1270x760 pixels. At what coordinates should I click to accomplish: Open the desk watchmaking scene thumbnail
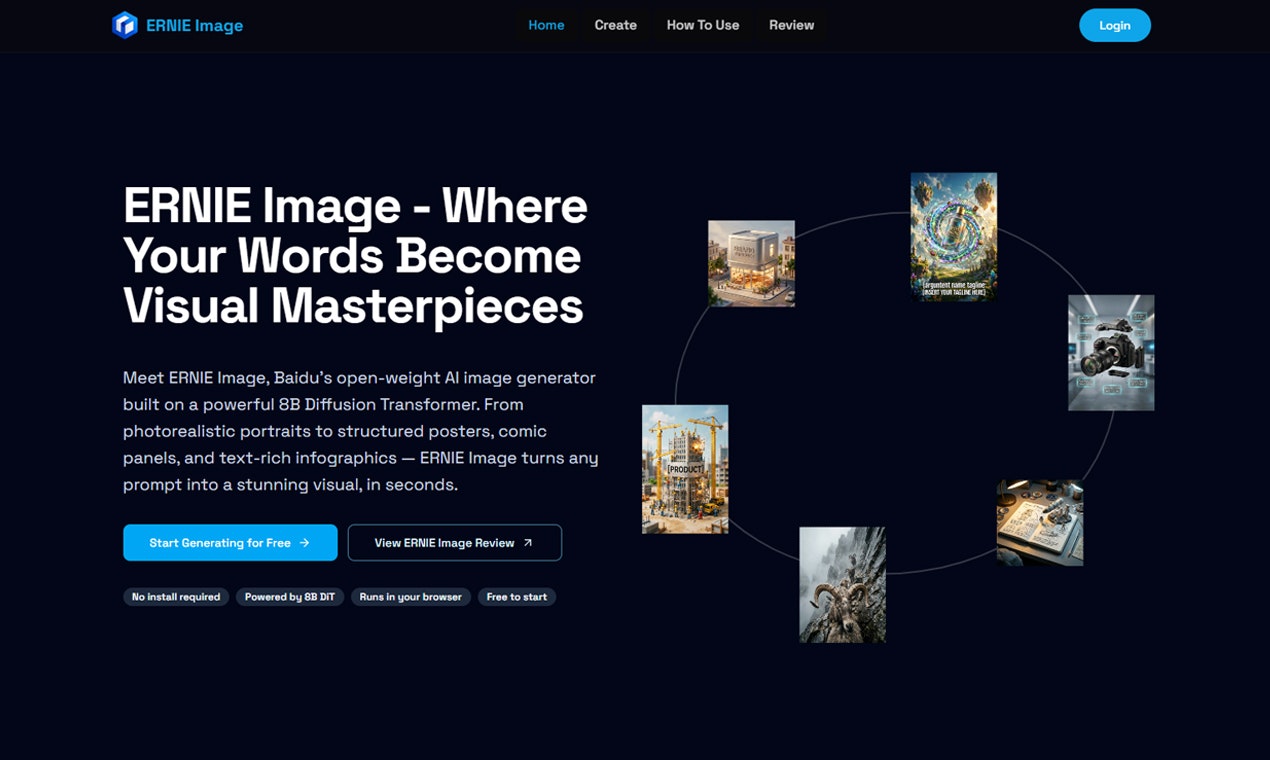click(x=1039, y=521)
